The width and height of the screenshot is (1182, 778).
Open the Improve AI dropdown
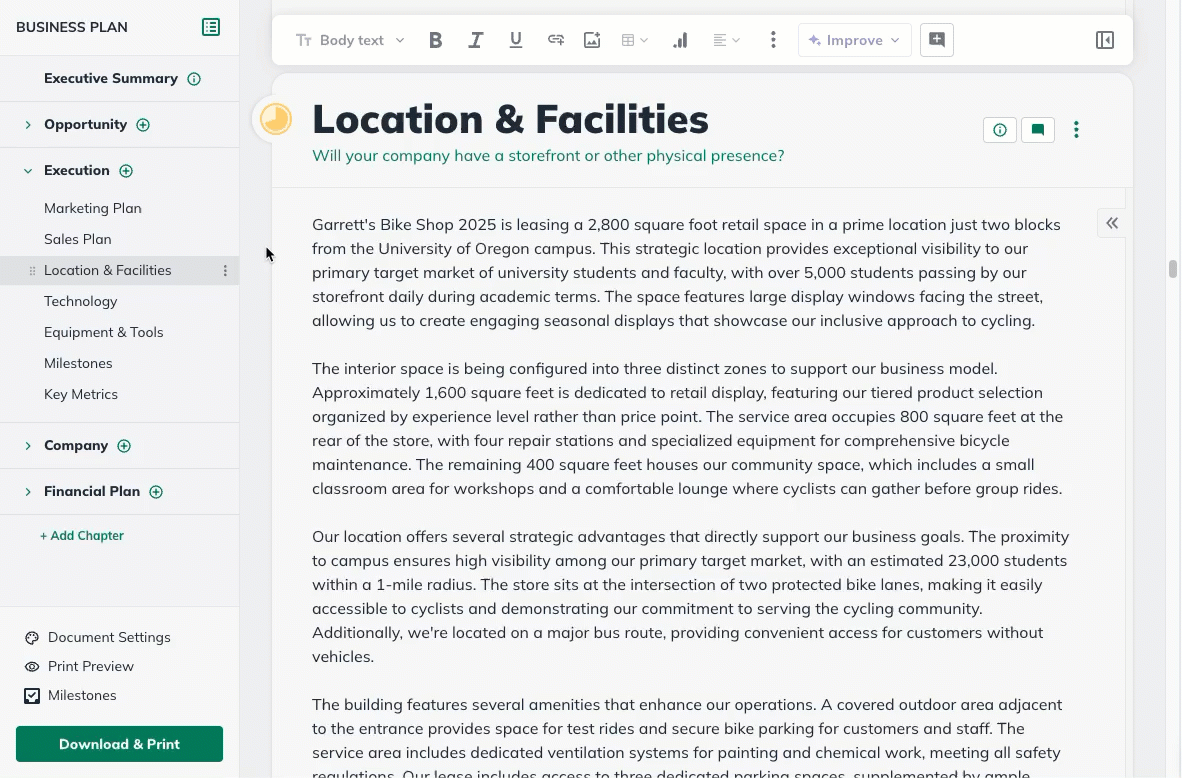tap(855, 40)
